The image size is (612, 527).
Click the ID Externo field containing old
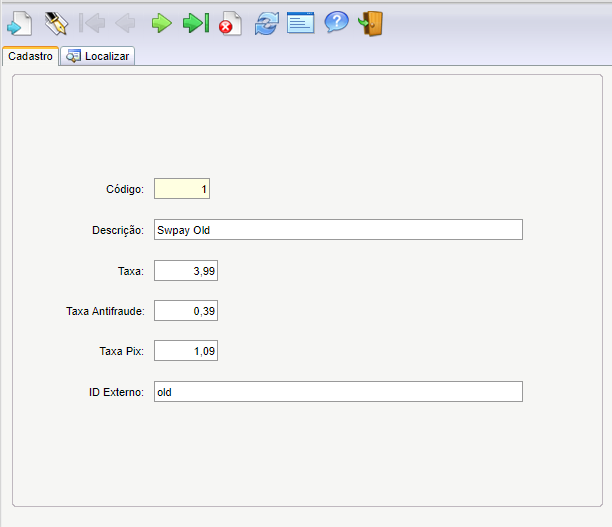[x=338, y=392]
